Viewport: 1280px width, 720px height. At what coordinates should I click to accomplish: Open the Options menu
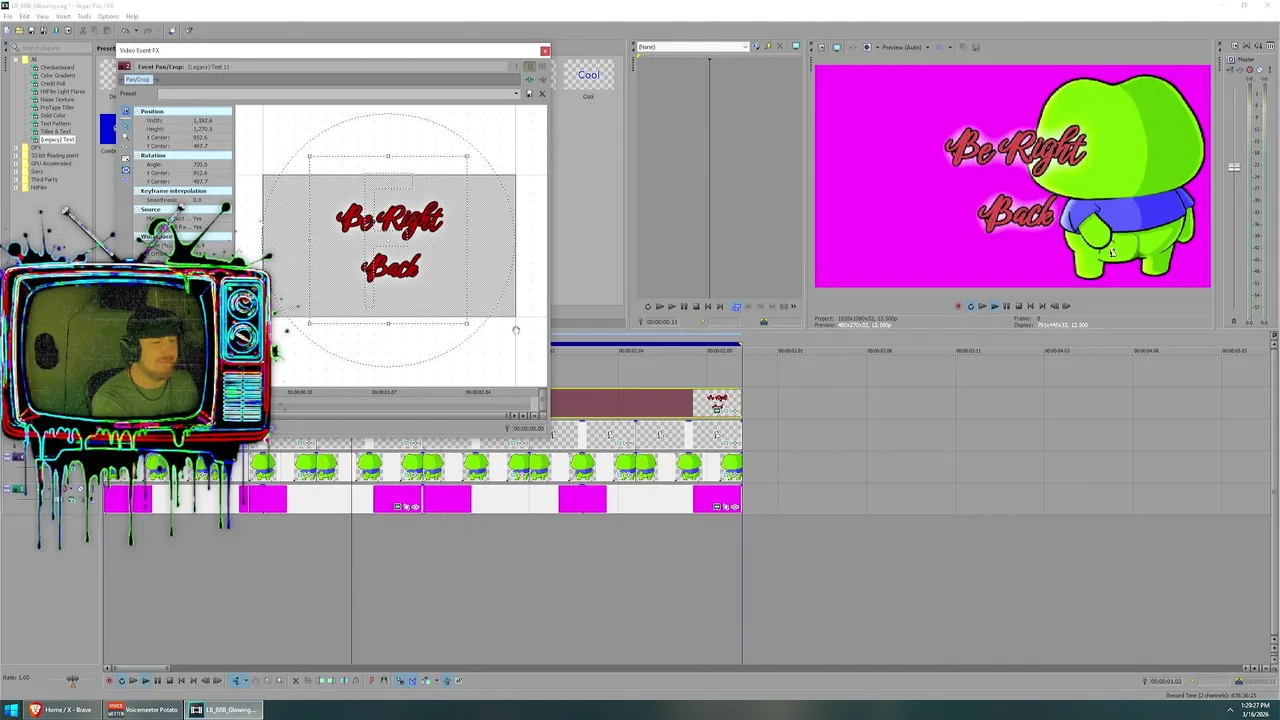click(108, 16)
